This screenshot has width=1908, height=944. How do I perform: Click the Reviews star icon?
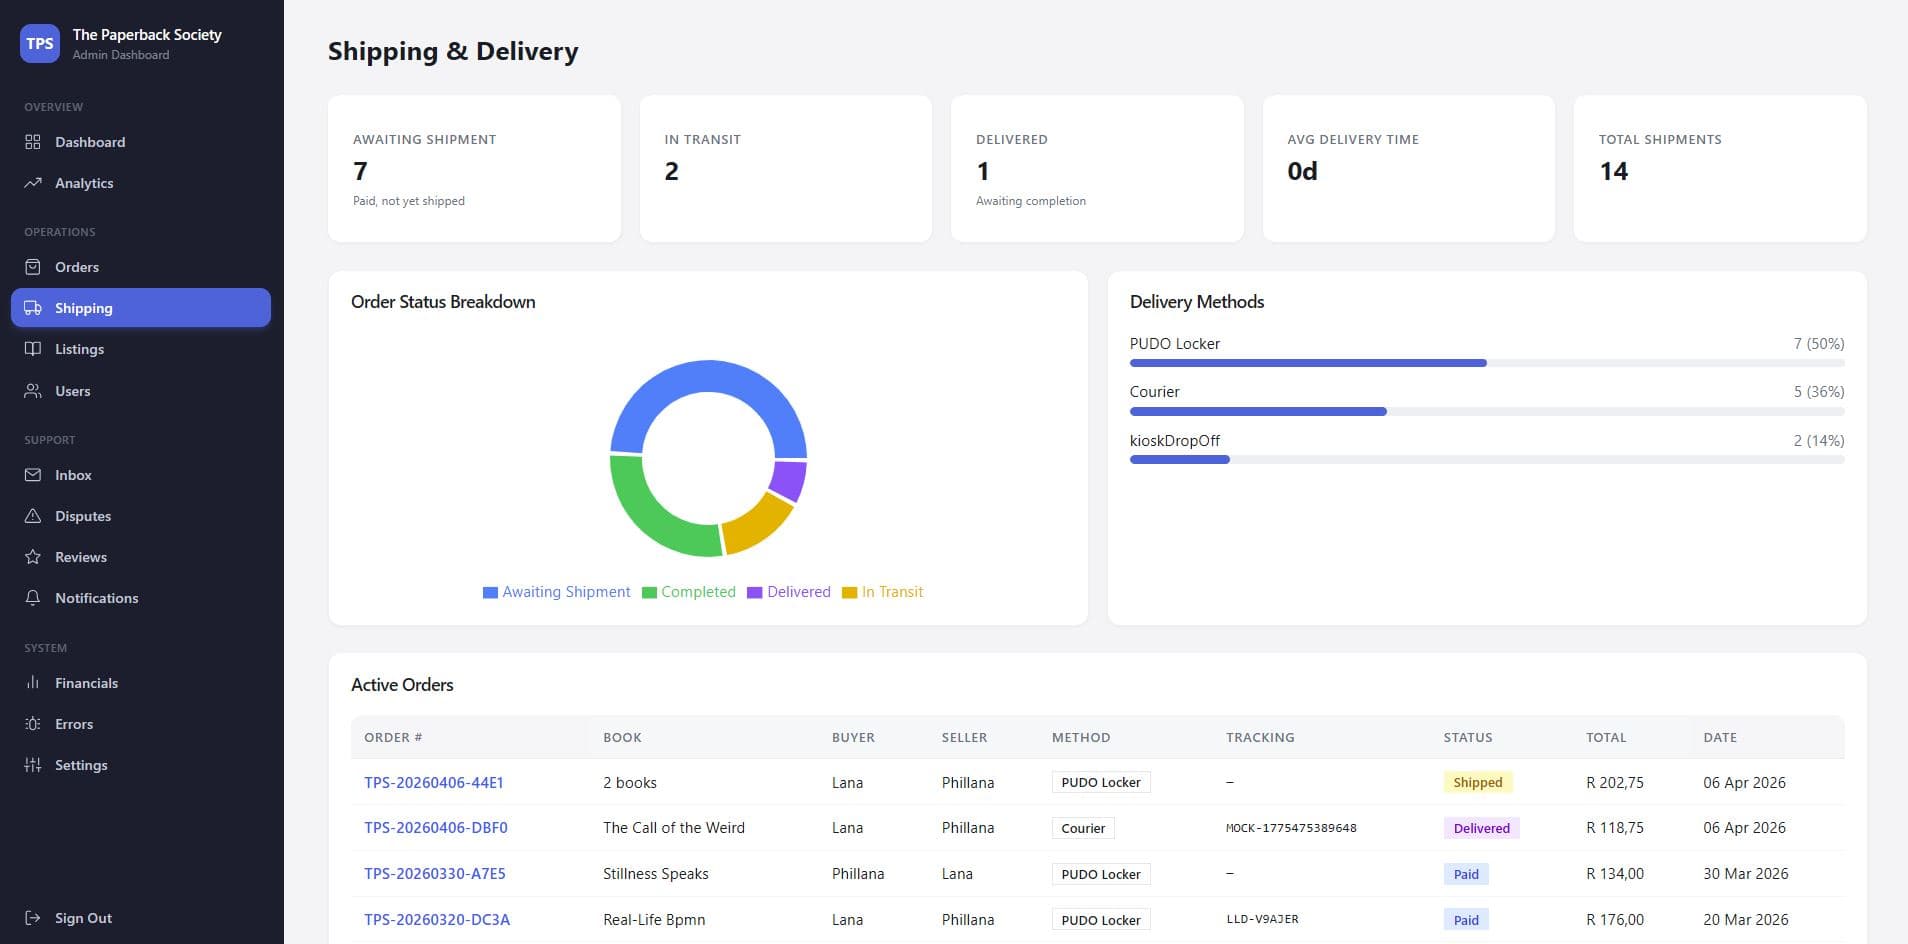click(31, 556)
